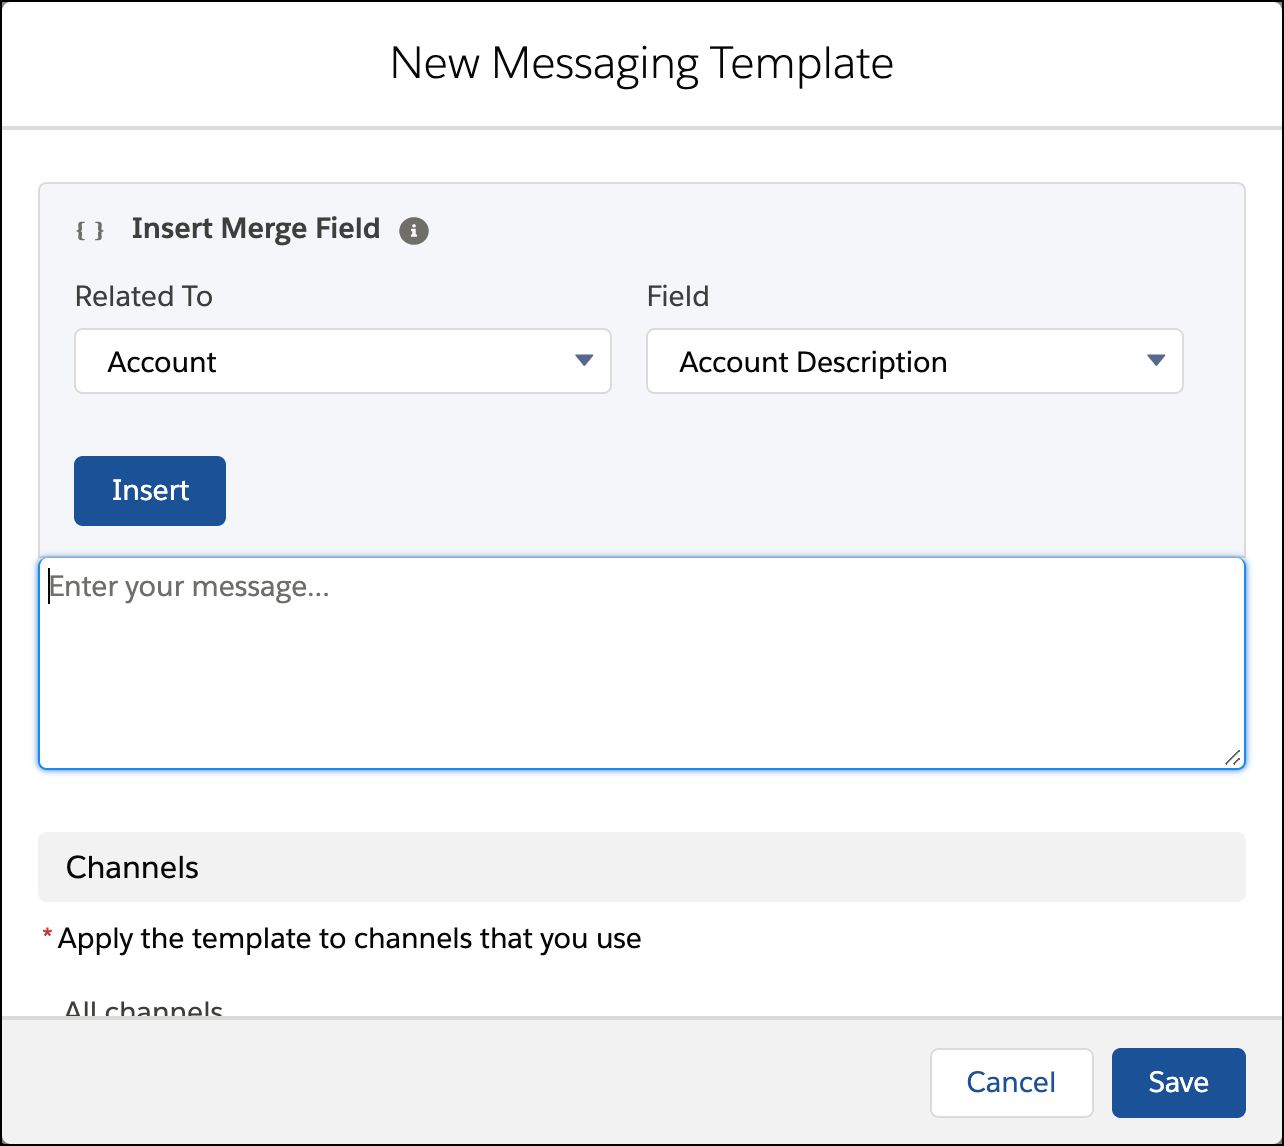This screenshot has height=1146, width=1284.
Task: Cancel the new messaging template
Action: (1011, 1082)
